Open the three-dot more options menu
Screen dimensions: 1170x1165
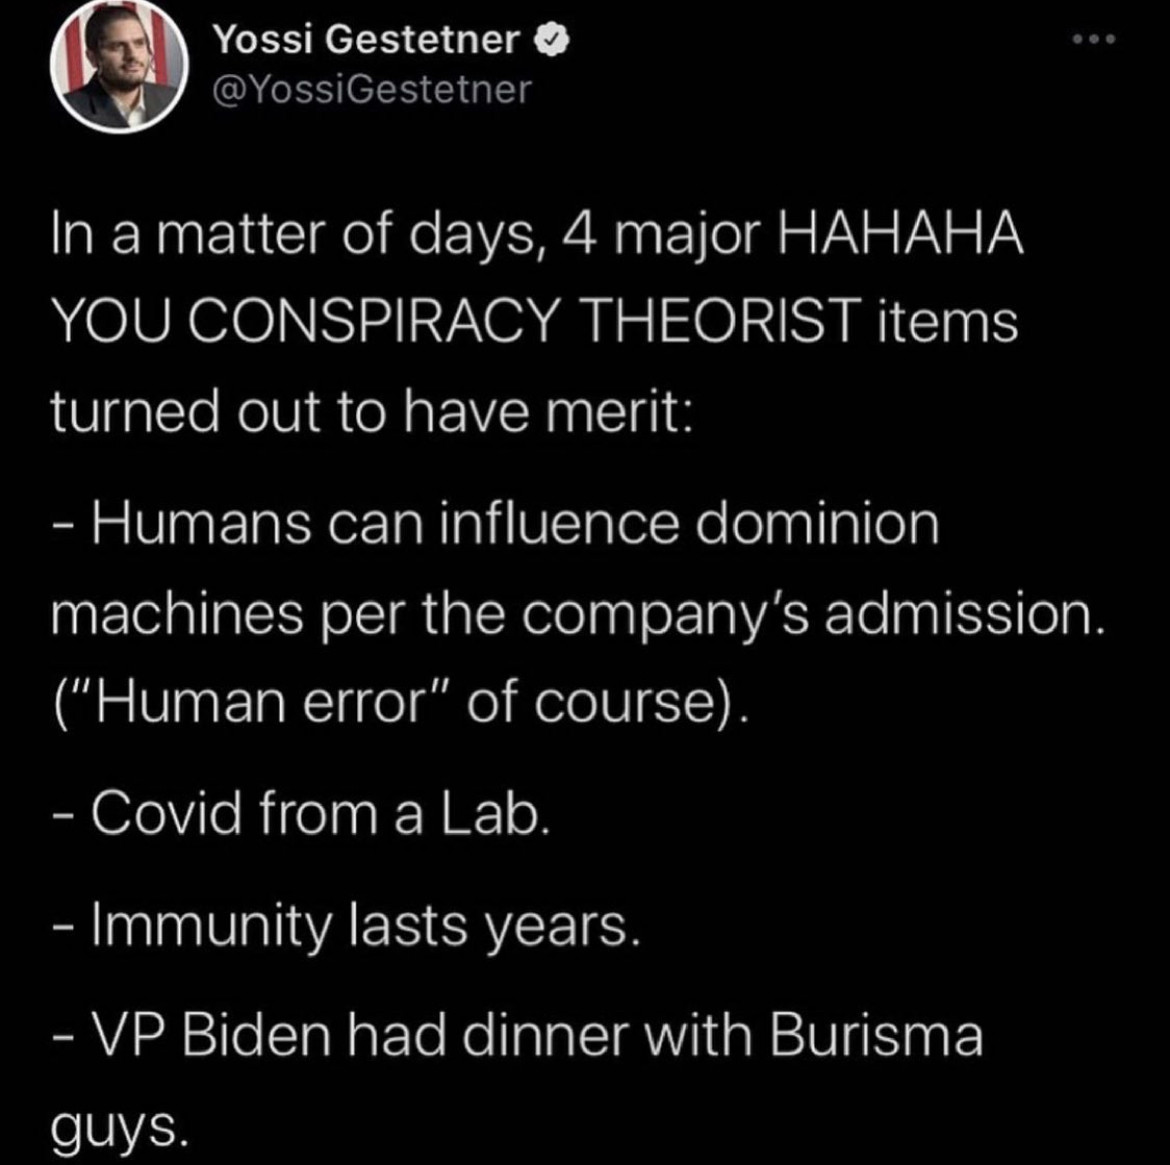tap(1092, 41)
